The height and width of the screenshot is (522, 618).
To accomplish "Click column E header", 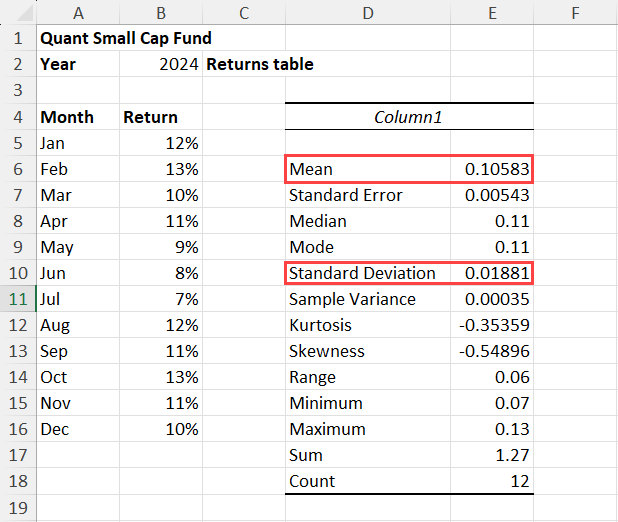I will pyautogui.click(x=492, y=13).
